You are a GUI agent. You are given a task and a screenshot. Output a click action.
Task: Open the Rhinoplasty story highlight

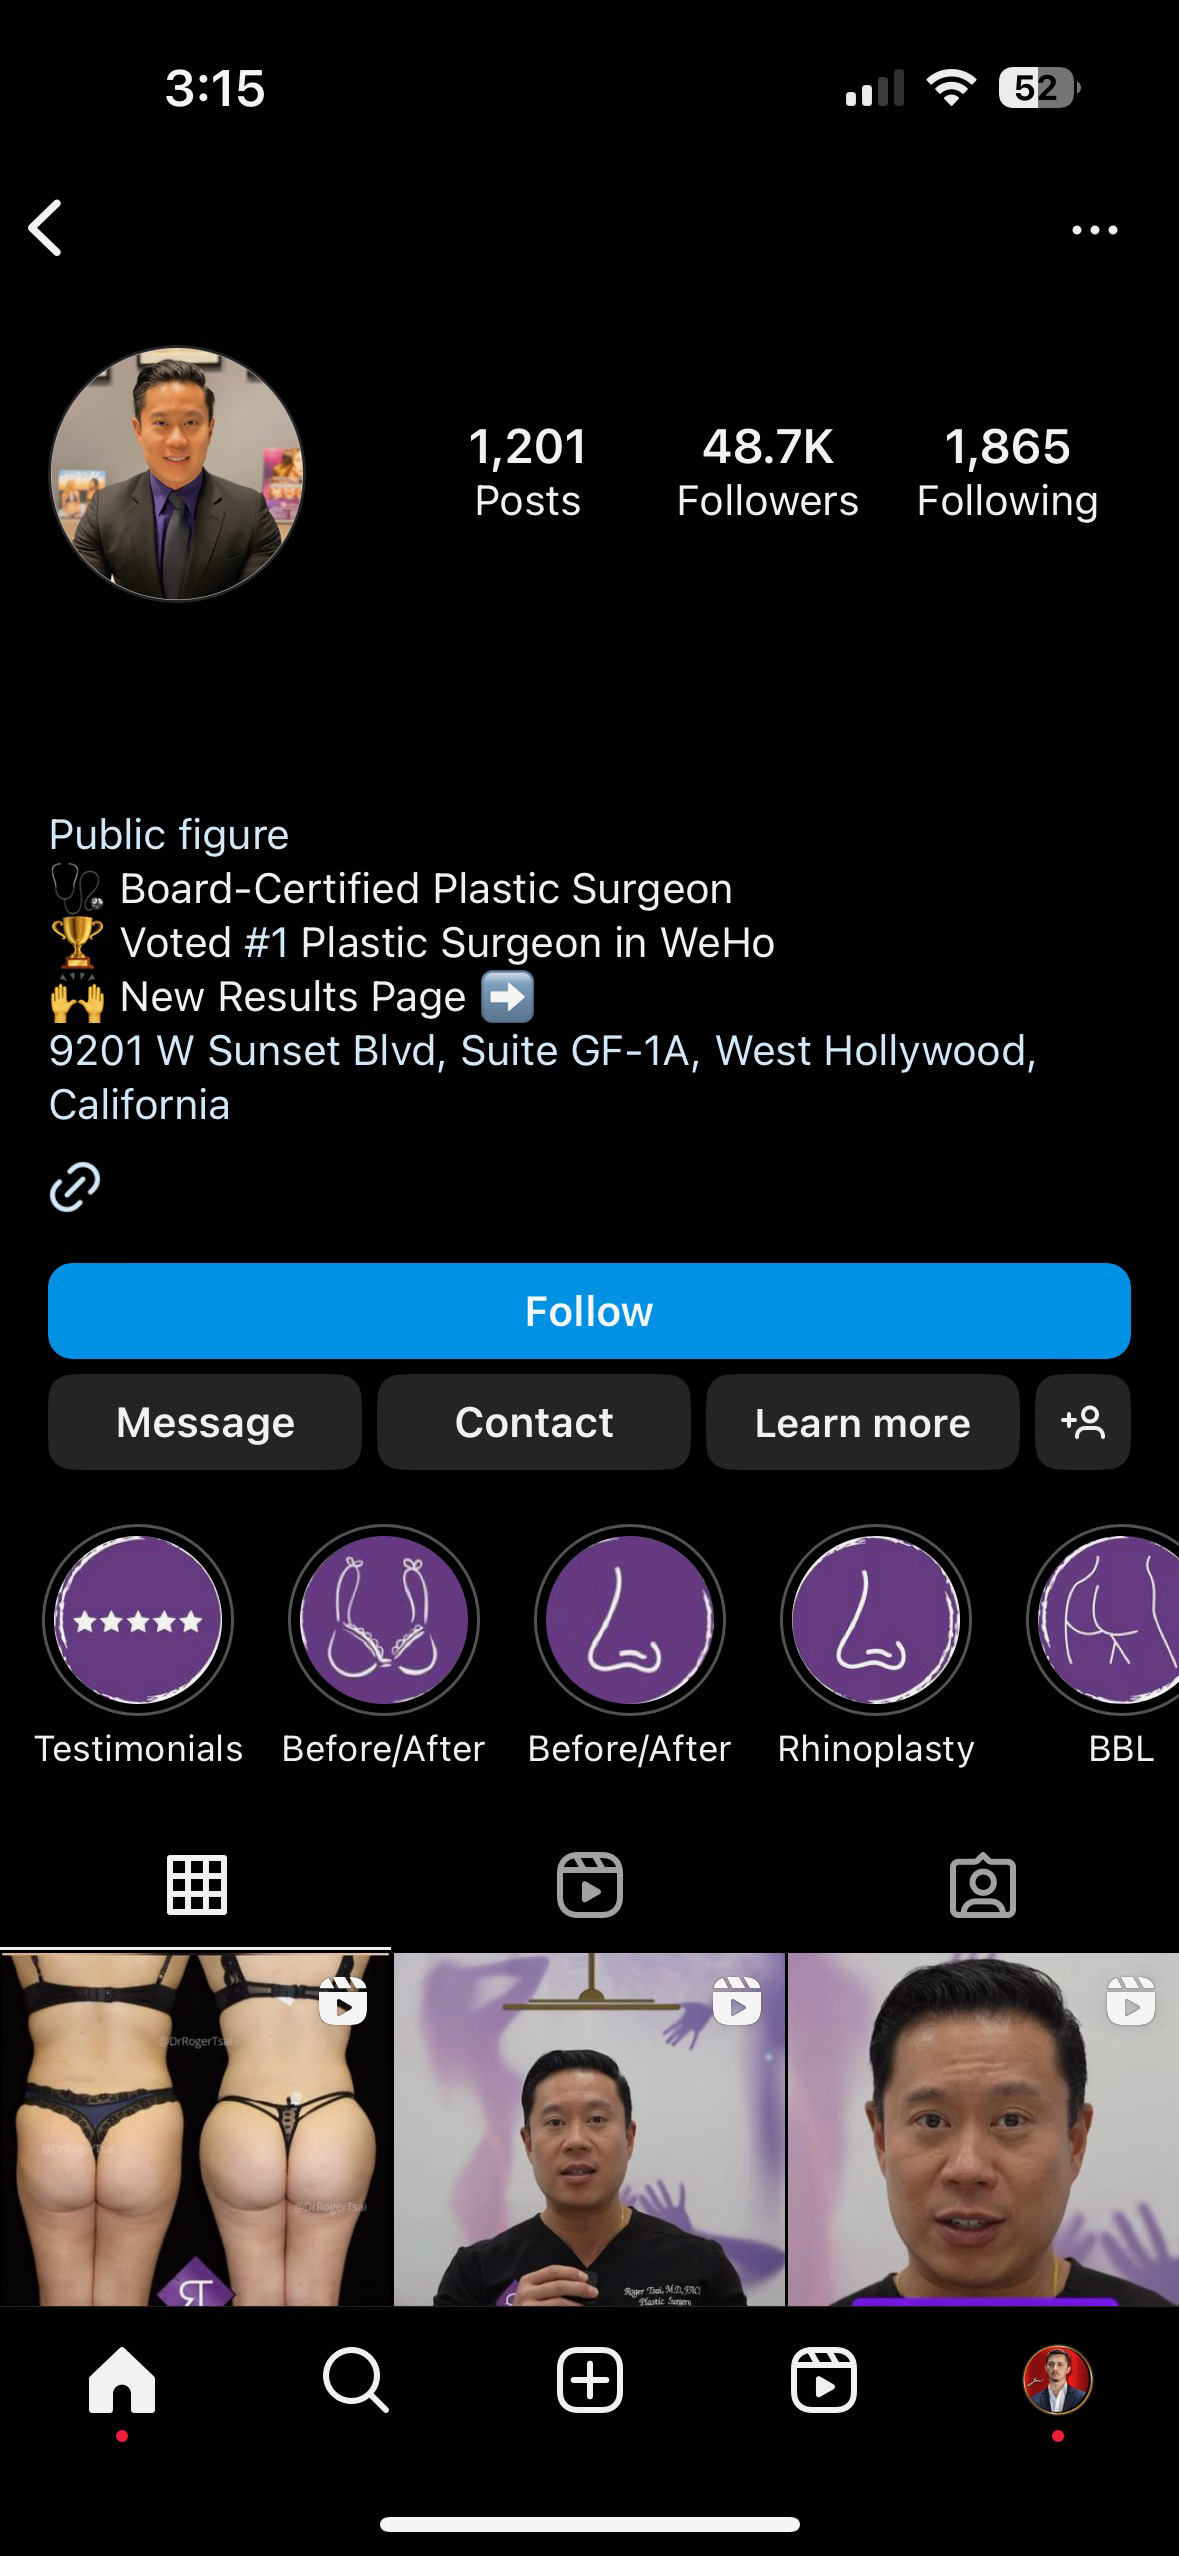coord(876,1620)
